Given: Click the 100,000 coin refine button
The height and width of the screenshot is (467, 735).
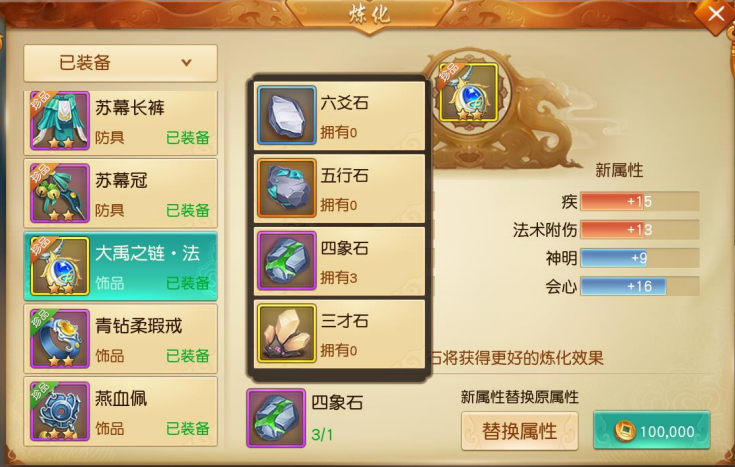Looking at the screenshot, I should click(652, 430).
